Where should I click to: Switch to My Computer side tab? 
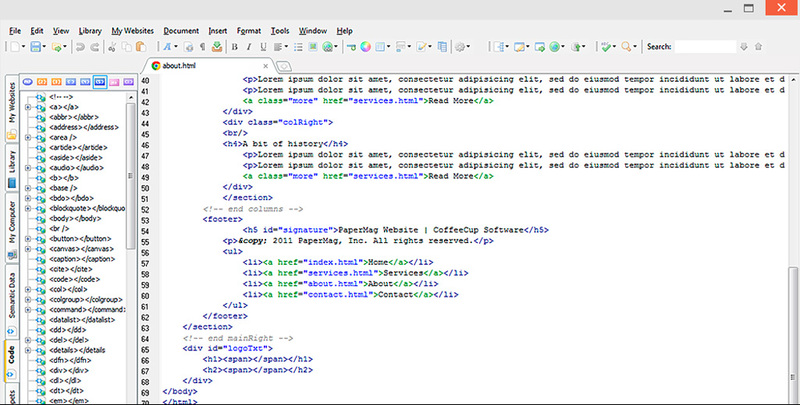pyautogui.click(x=12, y=228)
